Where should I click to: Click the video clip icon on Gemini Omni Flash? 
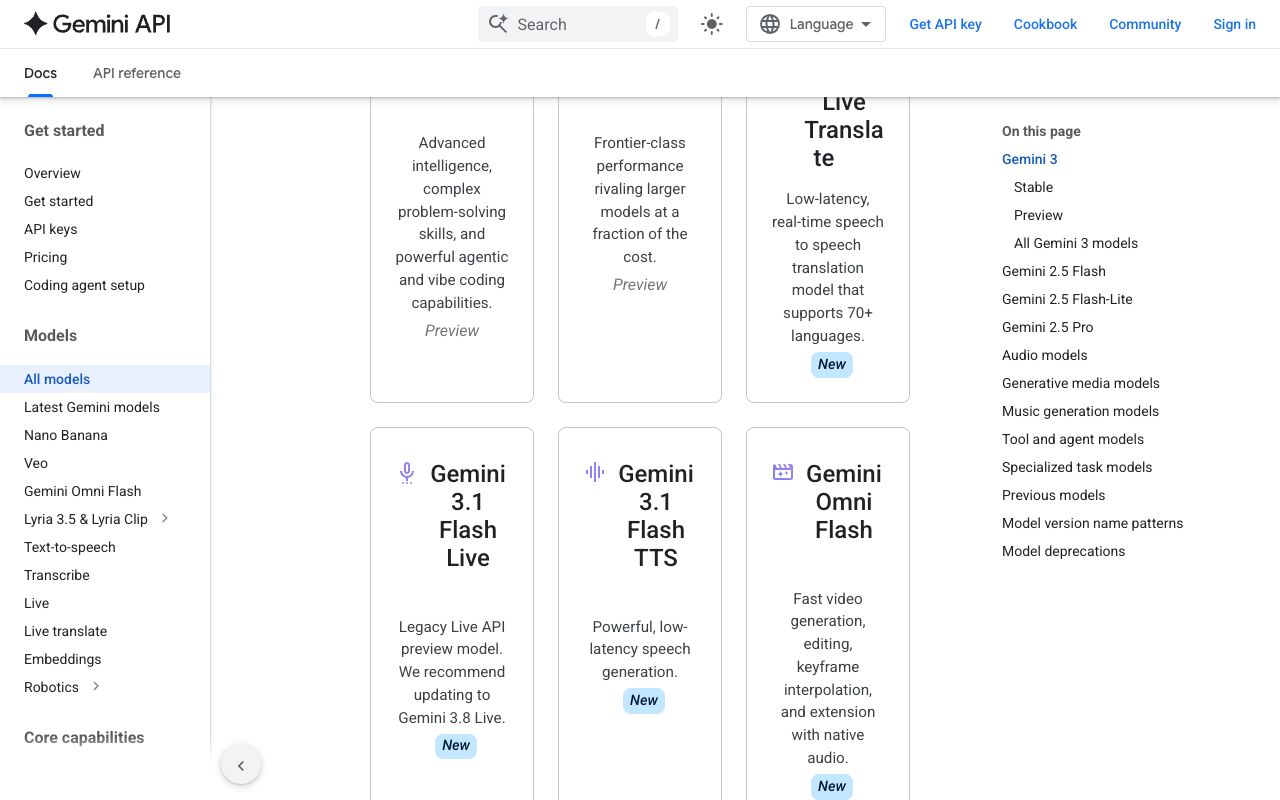[x=783, y=472]
